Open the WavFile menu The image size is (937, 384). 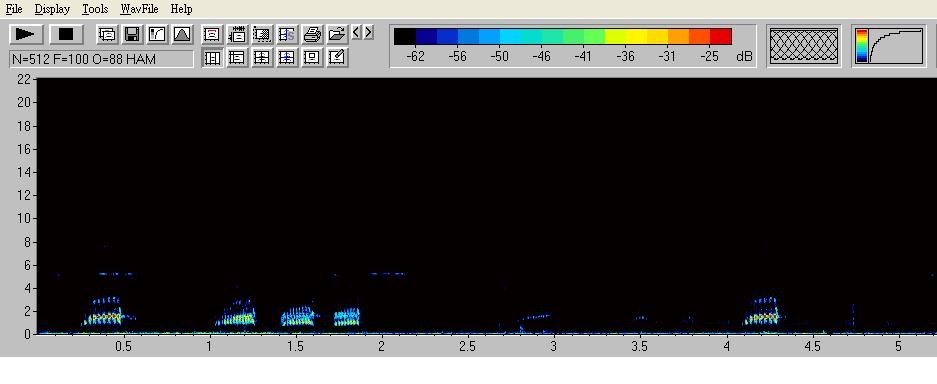pos(139,9)
